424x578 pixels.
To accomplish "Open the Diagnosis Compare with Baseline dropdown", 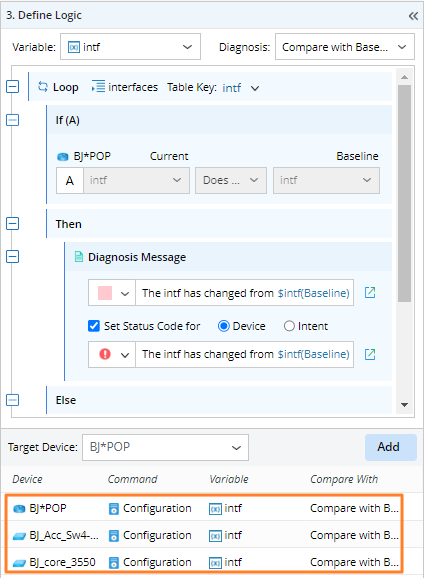I will (345, 47).
